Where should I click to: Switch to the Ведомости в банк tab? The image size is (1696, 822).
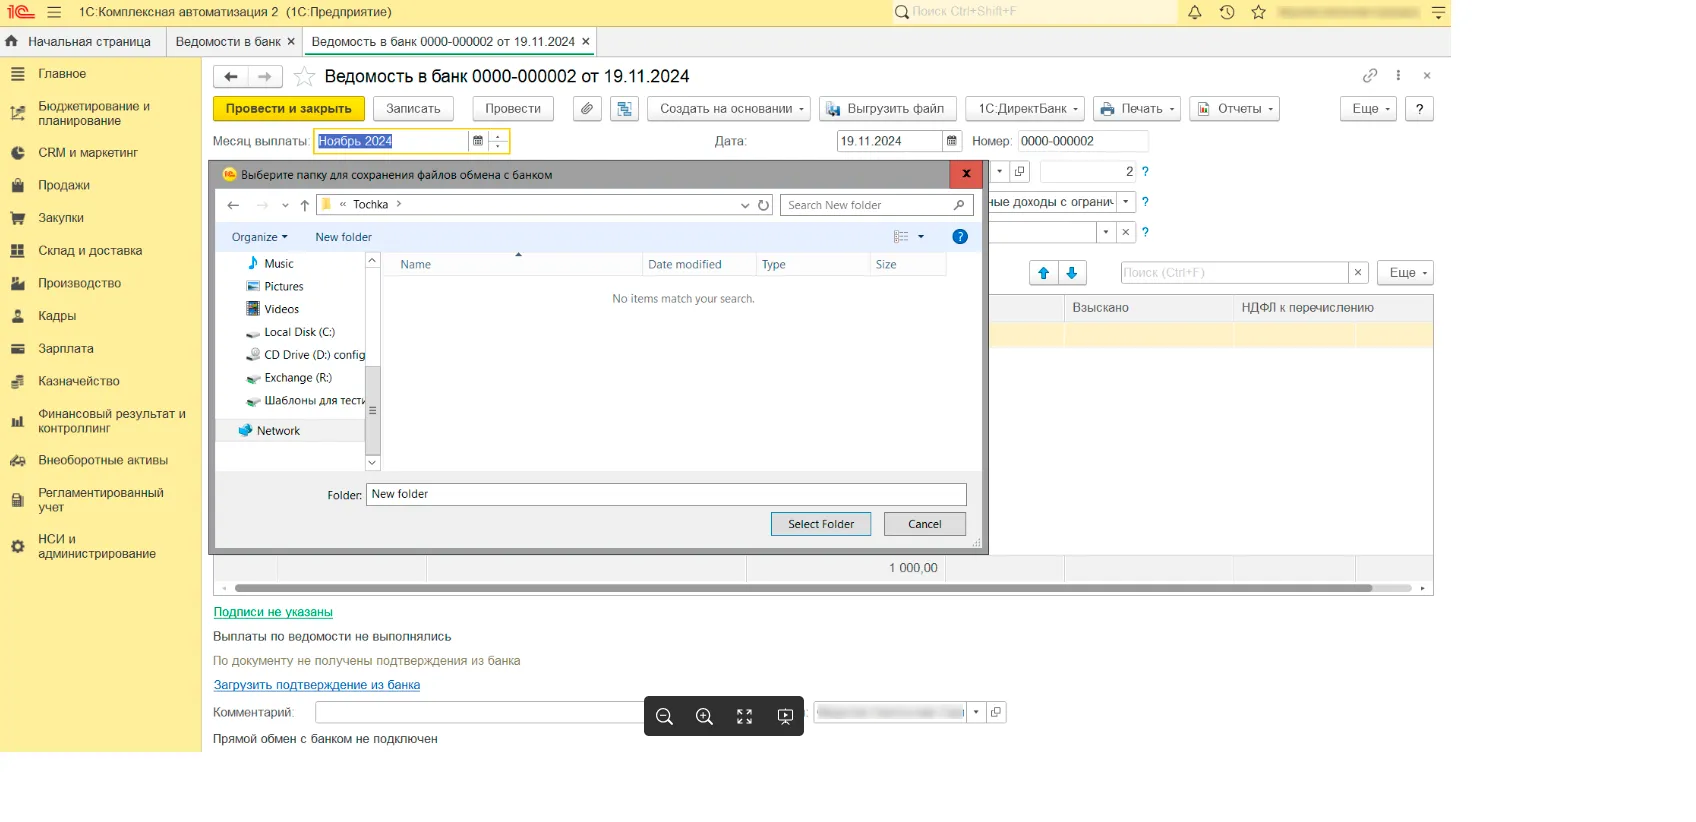click(x=228, y=42)
